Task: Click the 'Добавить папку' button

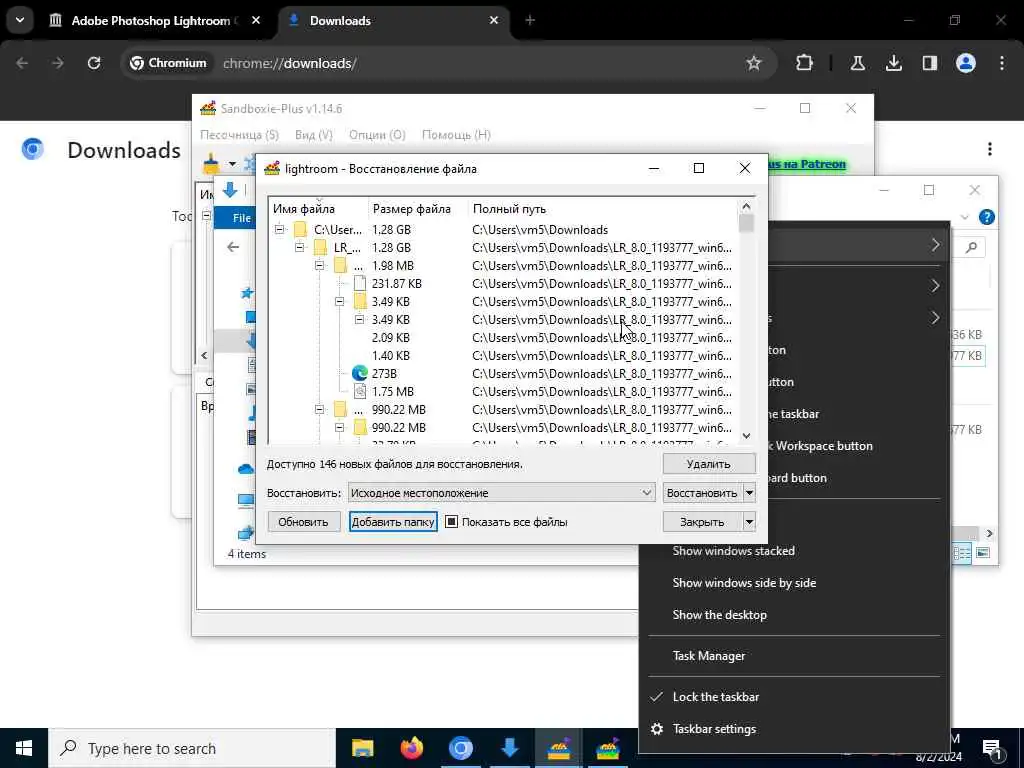Action: click(393, 522)
